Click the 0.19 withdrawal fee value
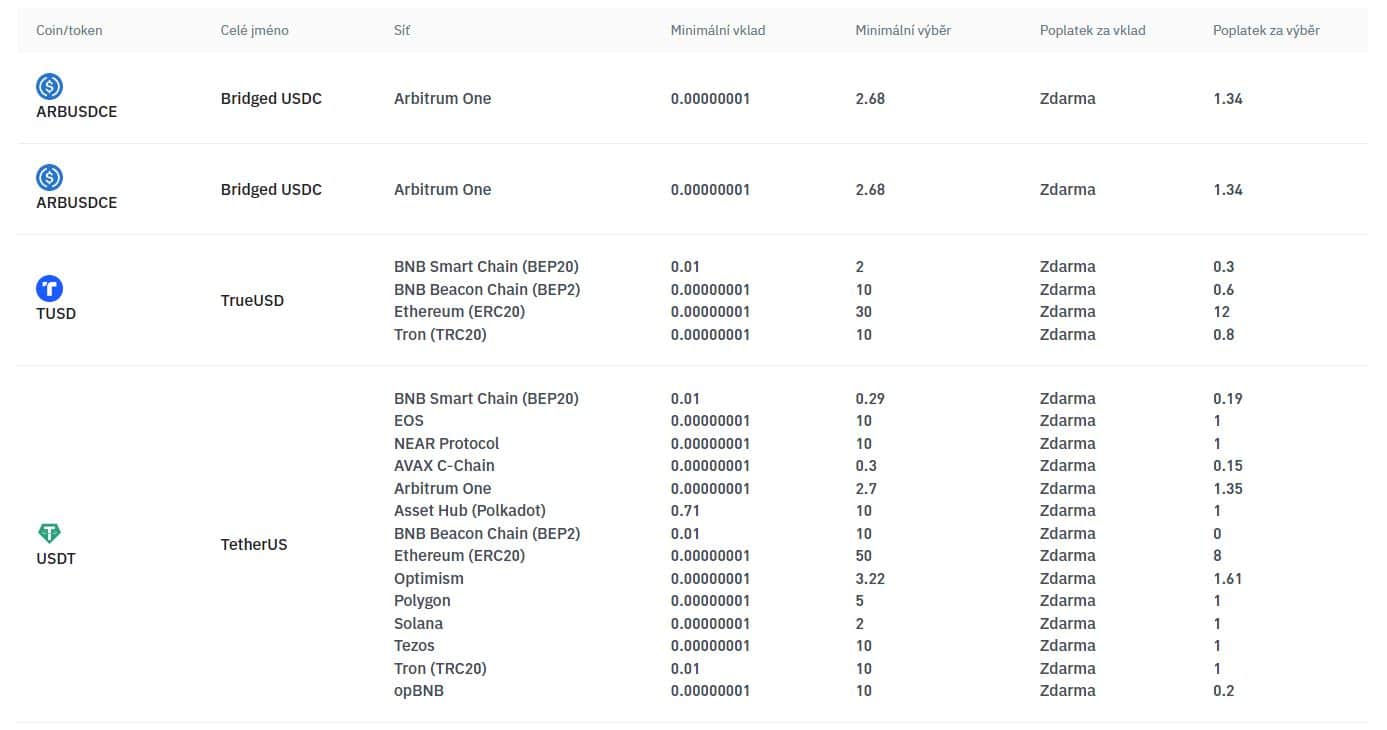Viewport: 1387px width, 730px height. pos(1228,398)
